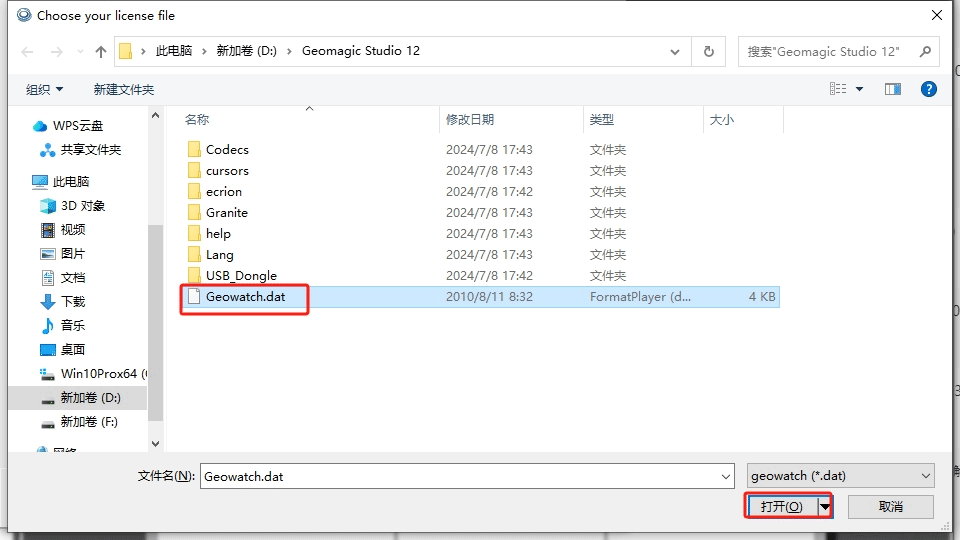
Task: Refresh the Geomagic Studio 12 folder
Action: coord(708,51)
